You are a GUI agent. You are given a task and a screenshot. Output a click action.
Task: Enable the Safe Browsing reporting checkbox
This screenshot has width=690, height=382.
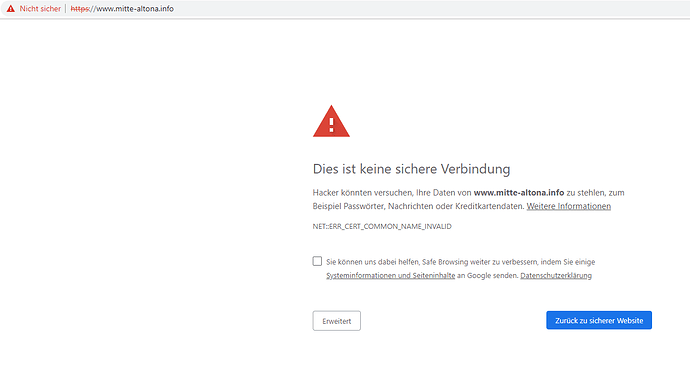click(x=317, y=261)
